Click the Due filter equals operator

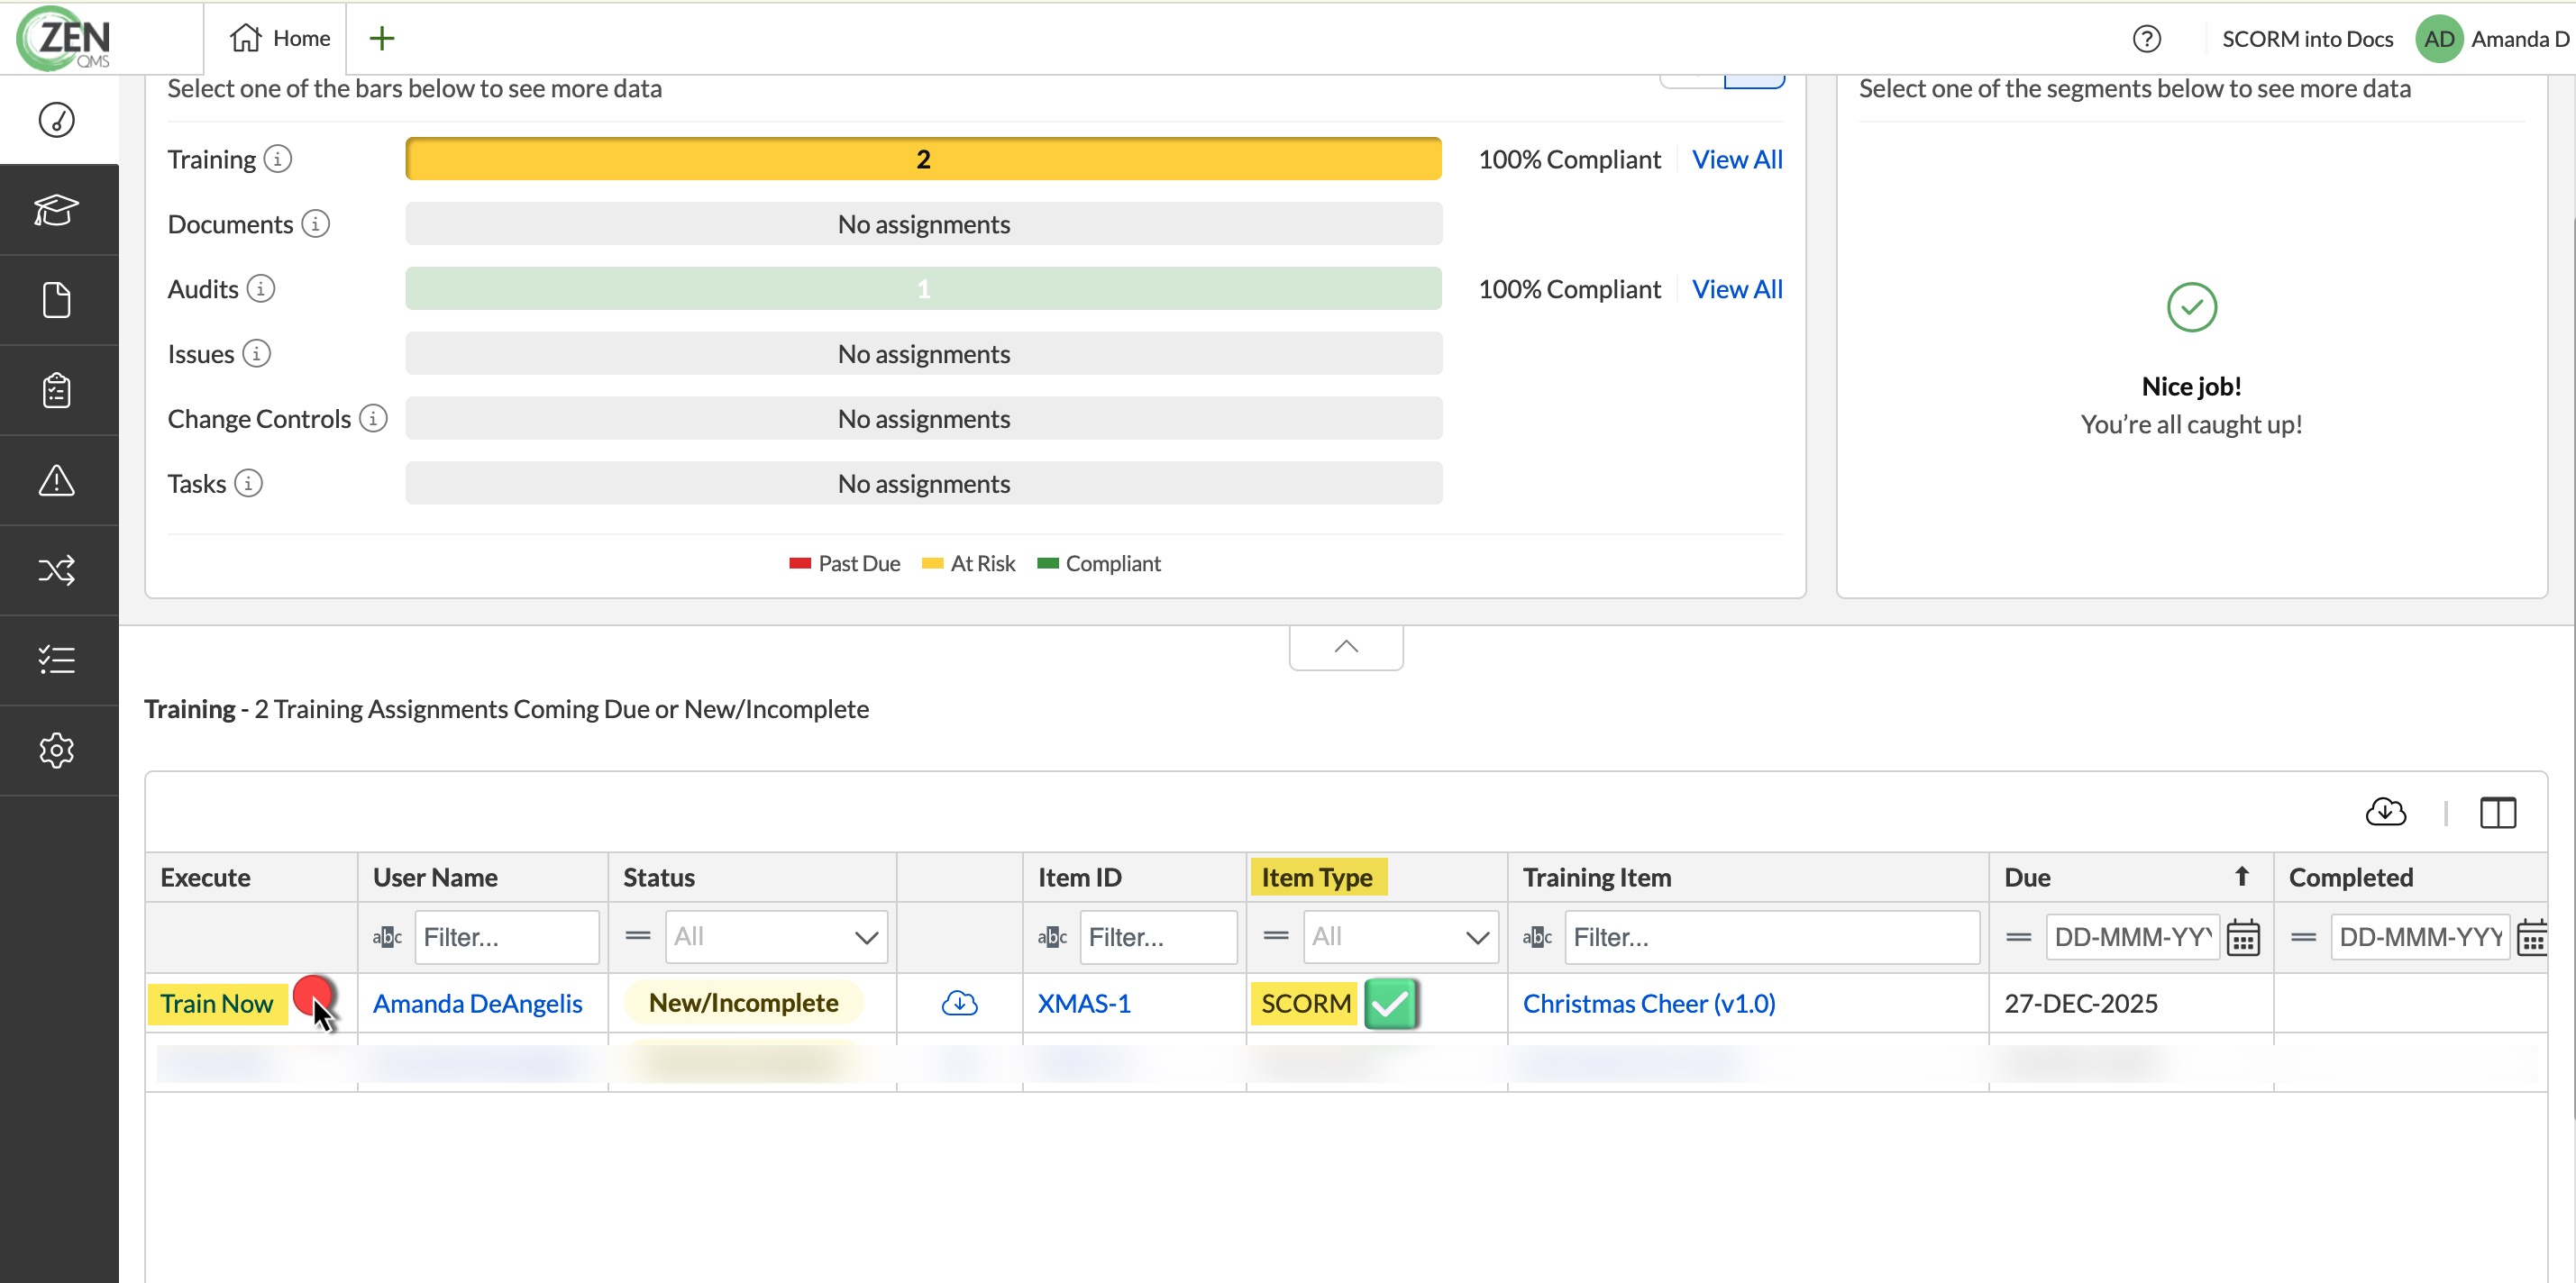2019,938
